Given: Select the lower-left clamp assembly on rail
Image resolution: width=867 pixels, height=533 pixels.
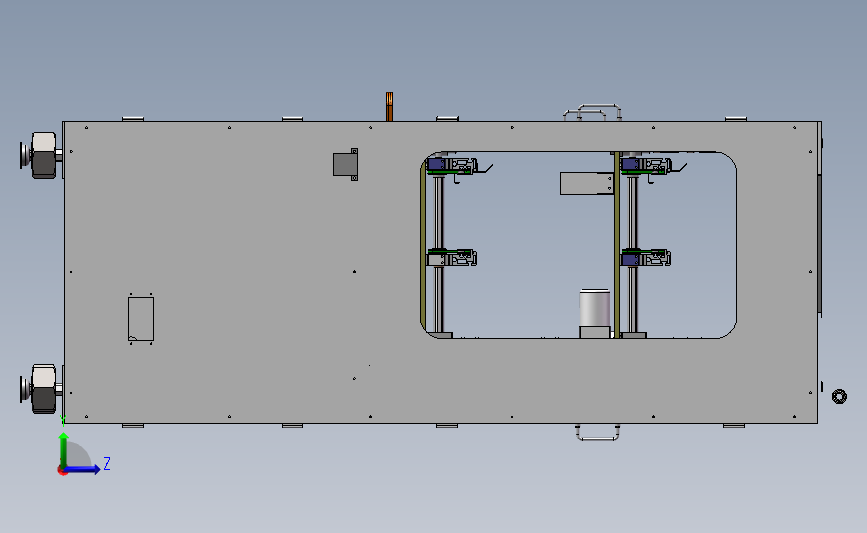Looking at the screenshot, I should (x=452, y=258).
